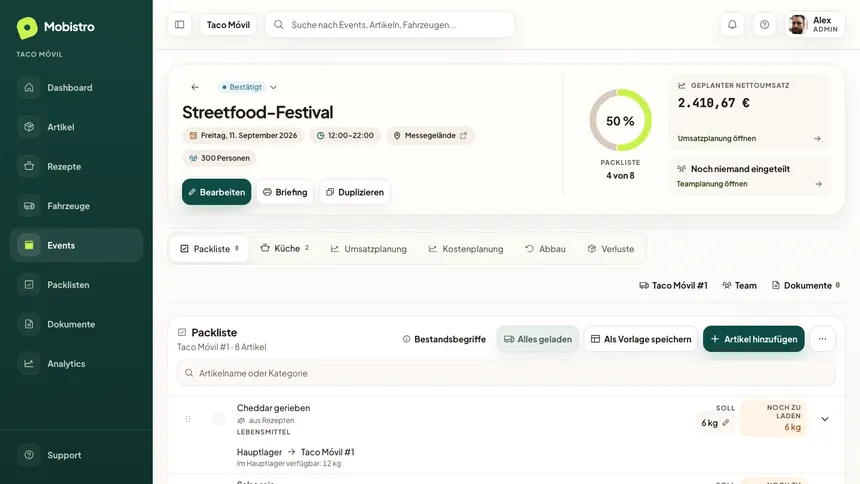
Task: Open Dashboard from the sidebar
Action: (76, 88)
